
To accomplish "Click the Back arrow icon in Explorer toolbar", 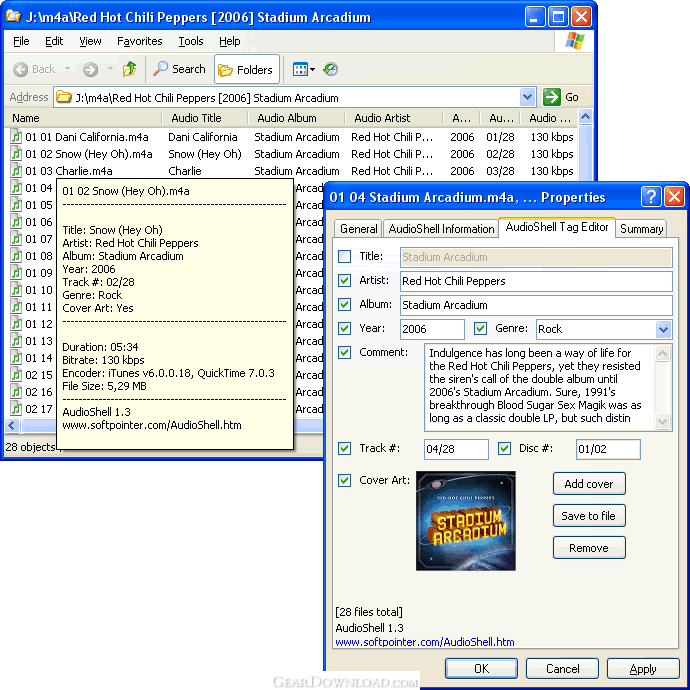I will (x=20, y=70).
